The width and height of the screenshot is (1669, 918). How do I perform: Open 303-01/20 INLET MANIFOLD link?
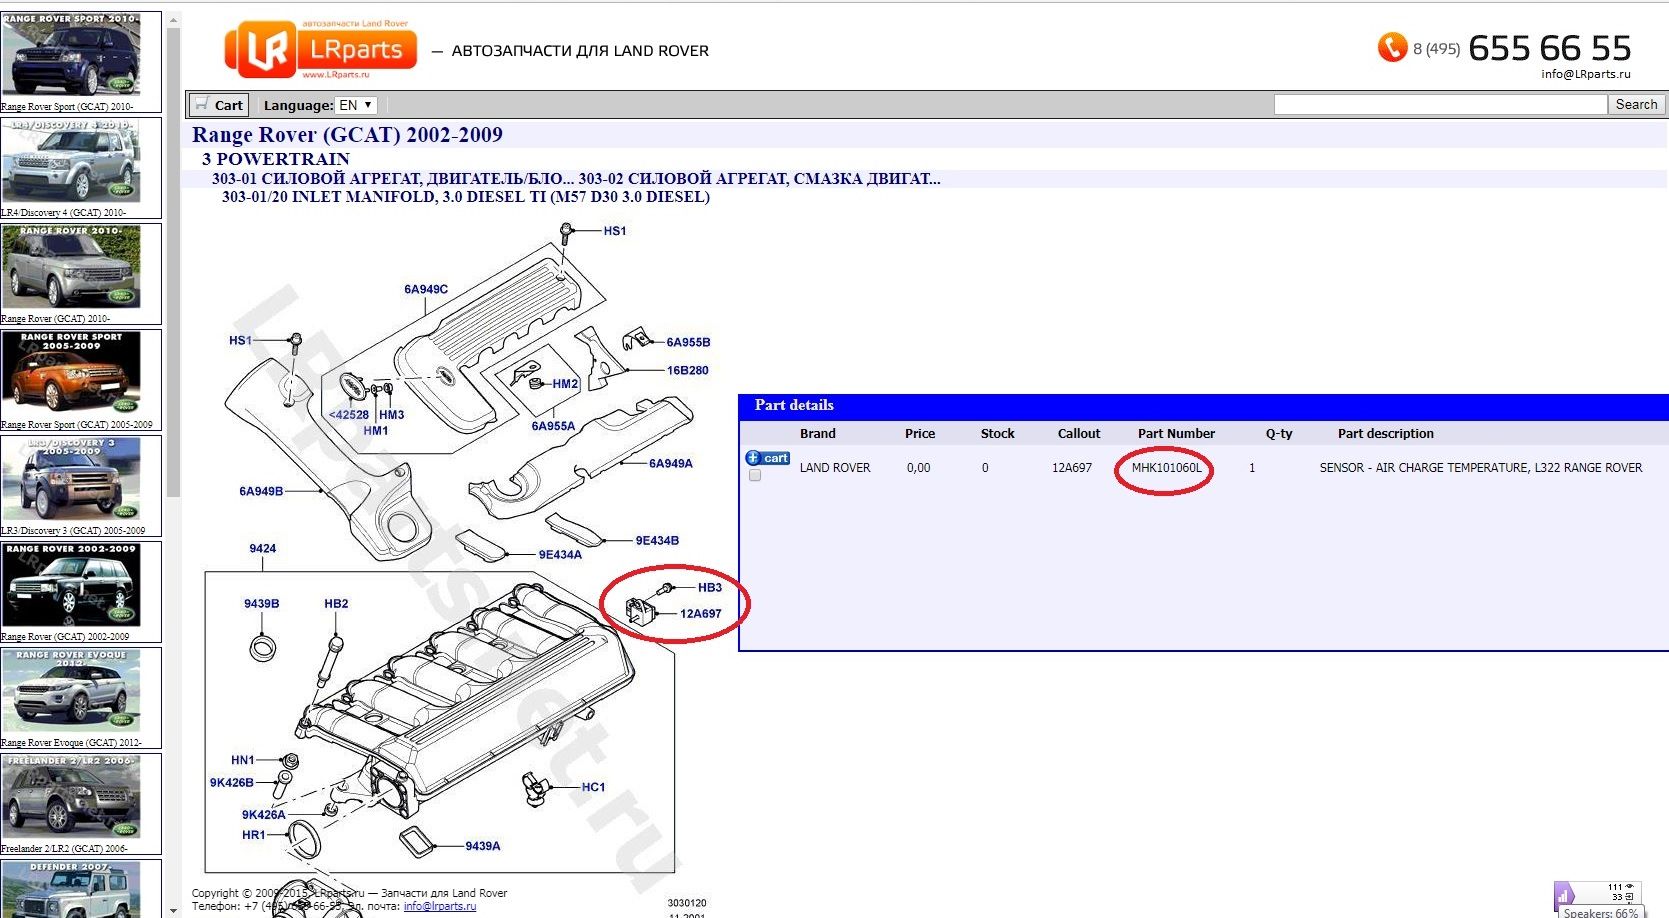coord(466,197)
